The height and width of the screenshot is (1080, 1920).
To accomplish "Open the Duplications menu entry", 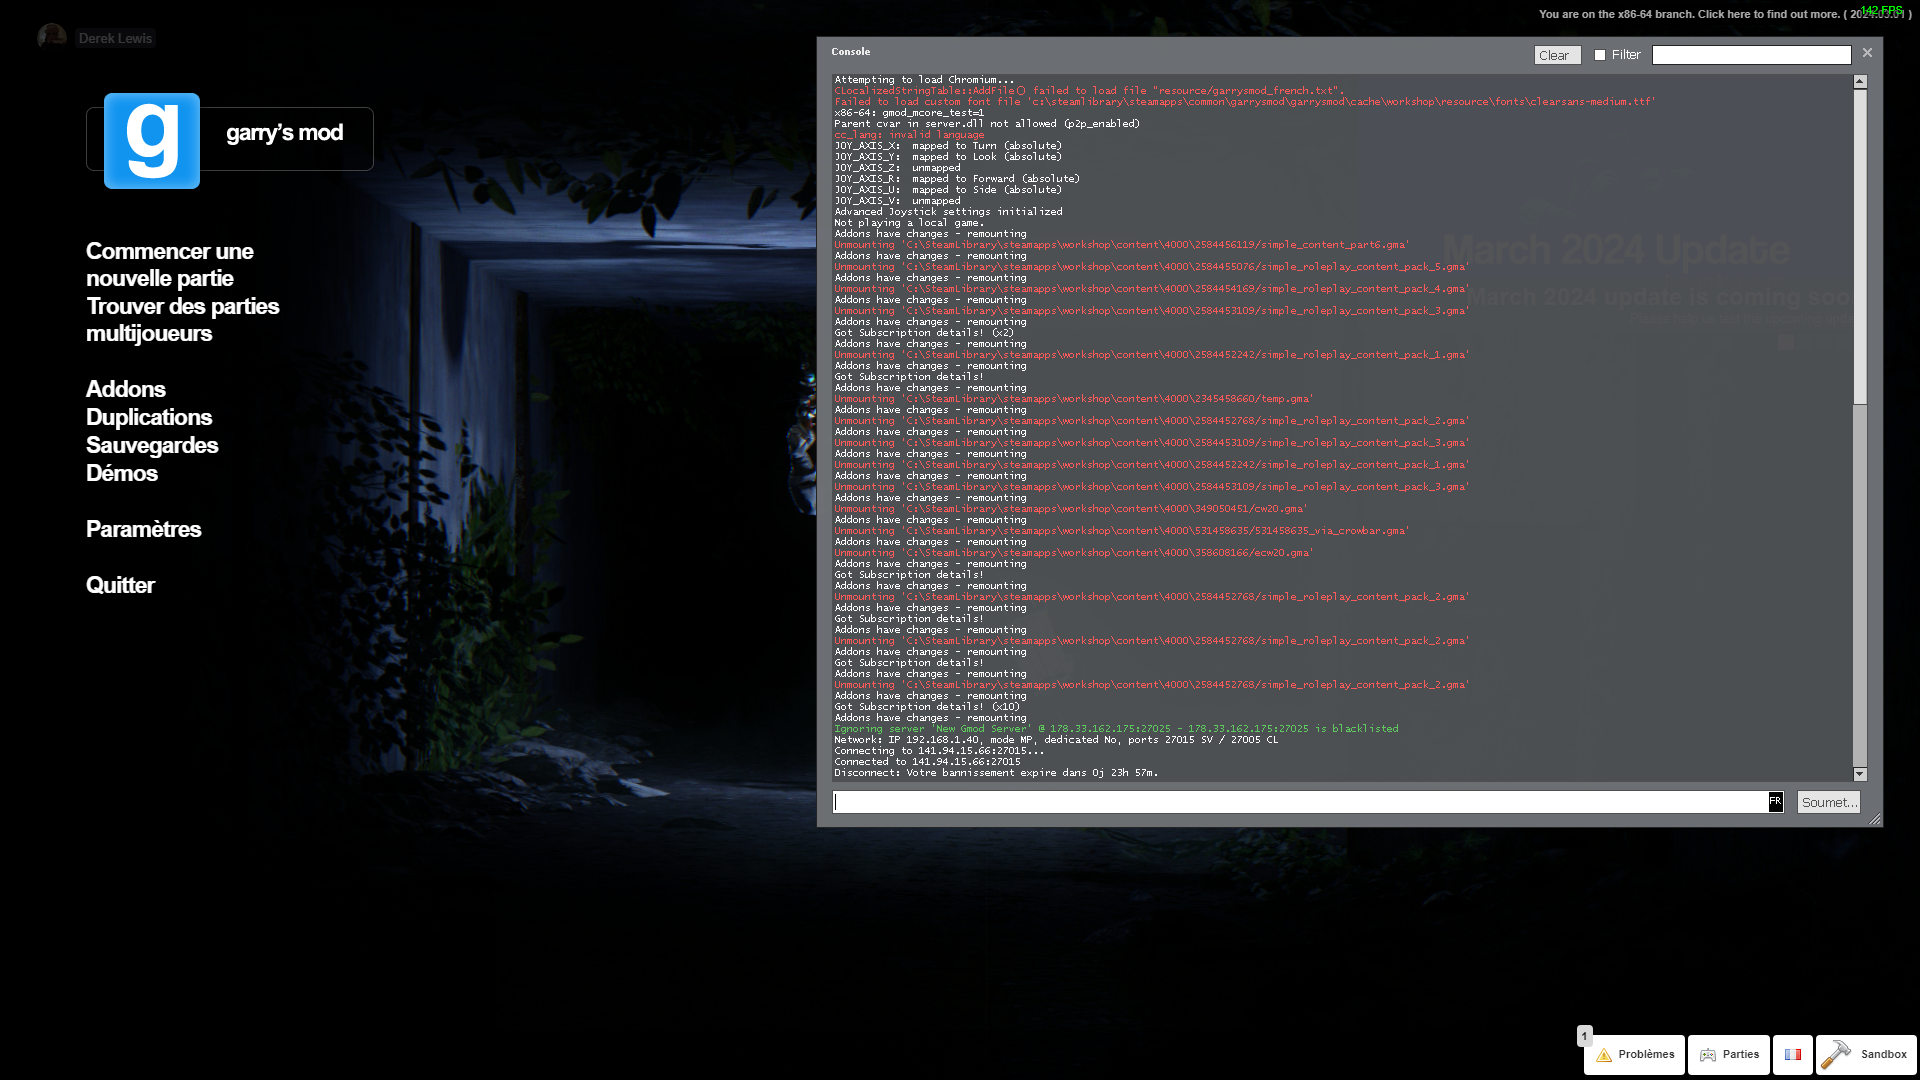I will (x=149, y=417).
